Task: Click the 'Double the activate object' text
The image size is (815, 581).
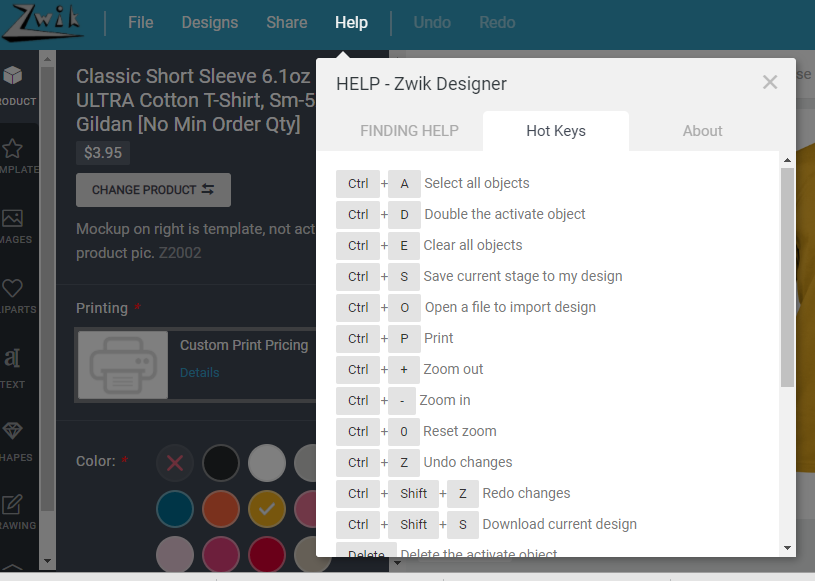Action: (x=505, y=214)
